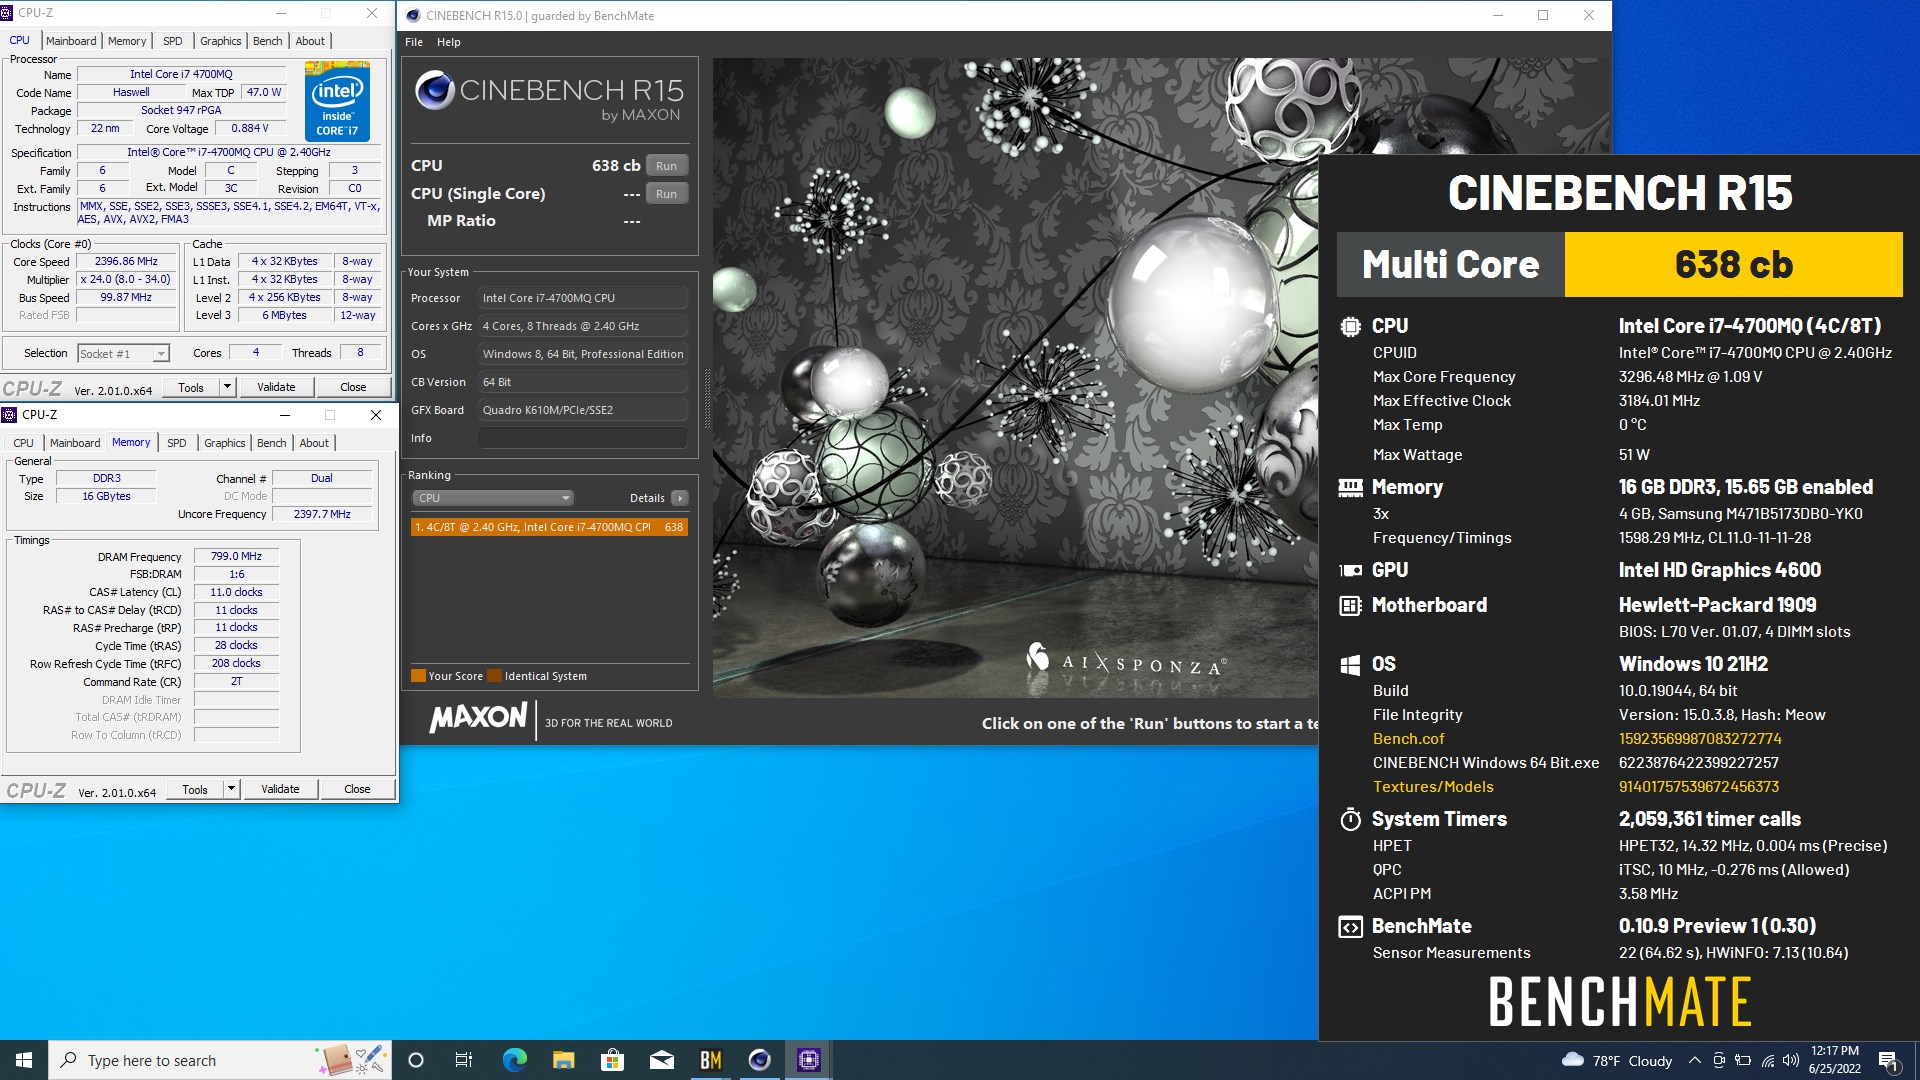
Task: Switch to Cinebench taskbar icon
Action: [759, 1060]
